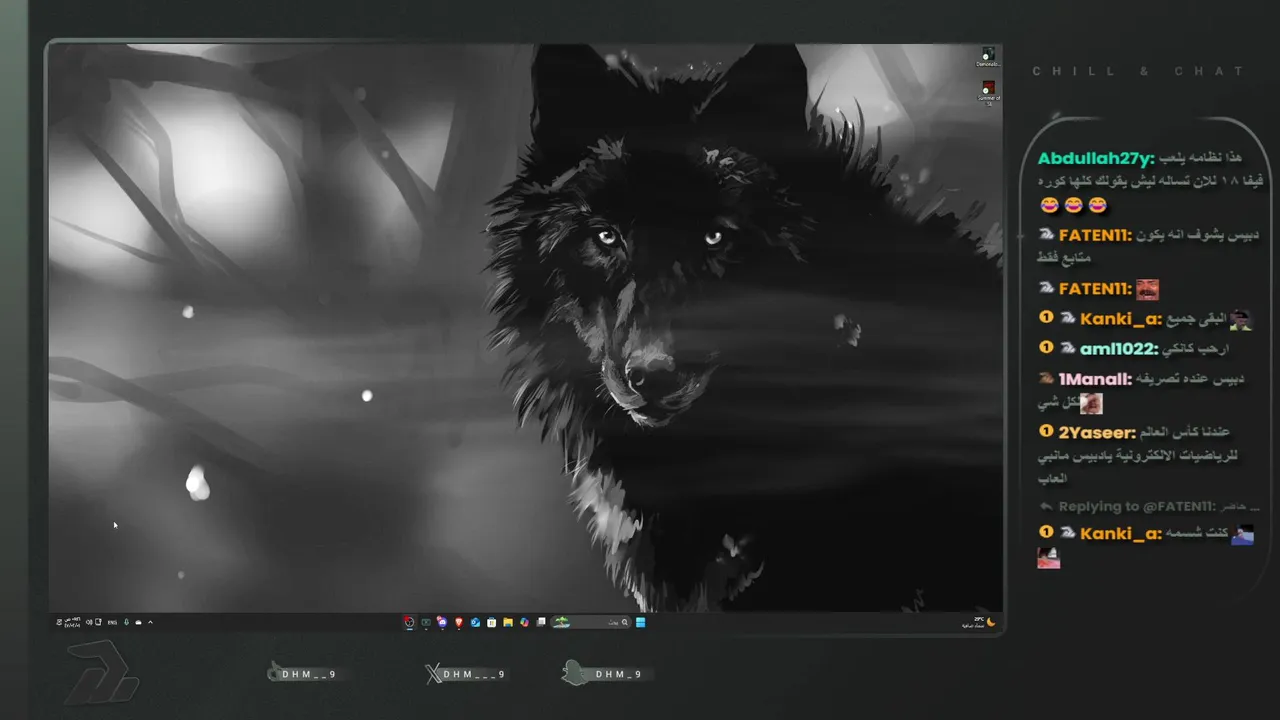Open Outlook from the taskbar
The image size is (1280, 720).
pos(475,622)
